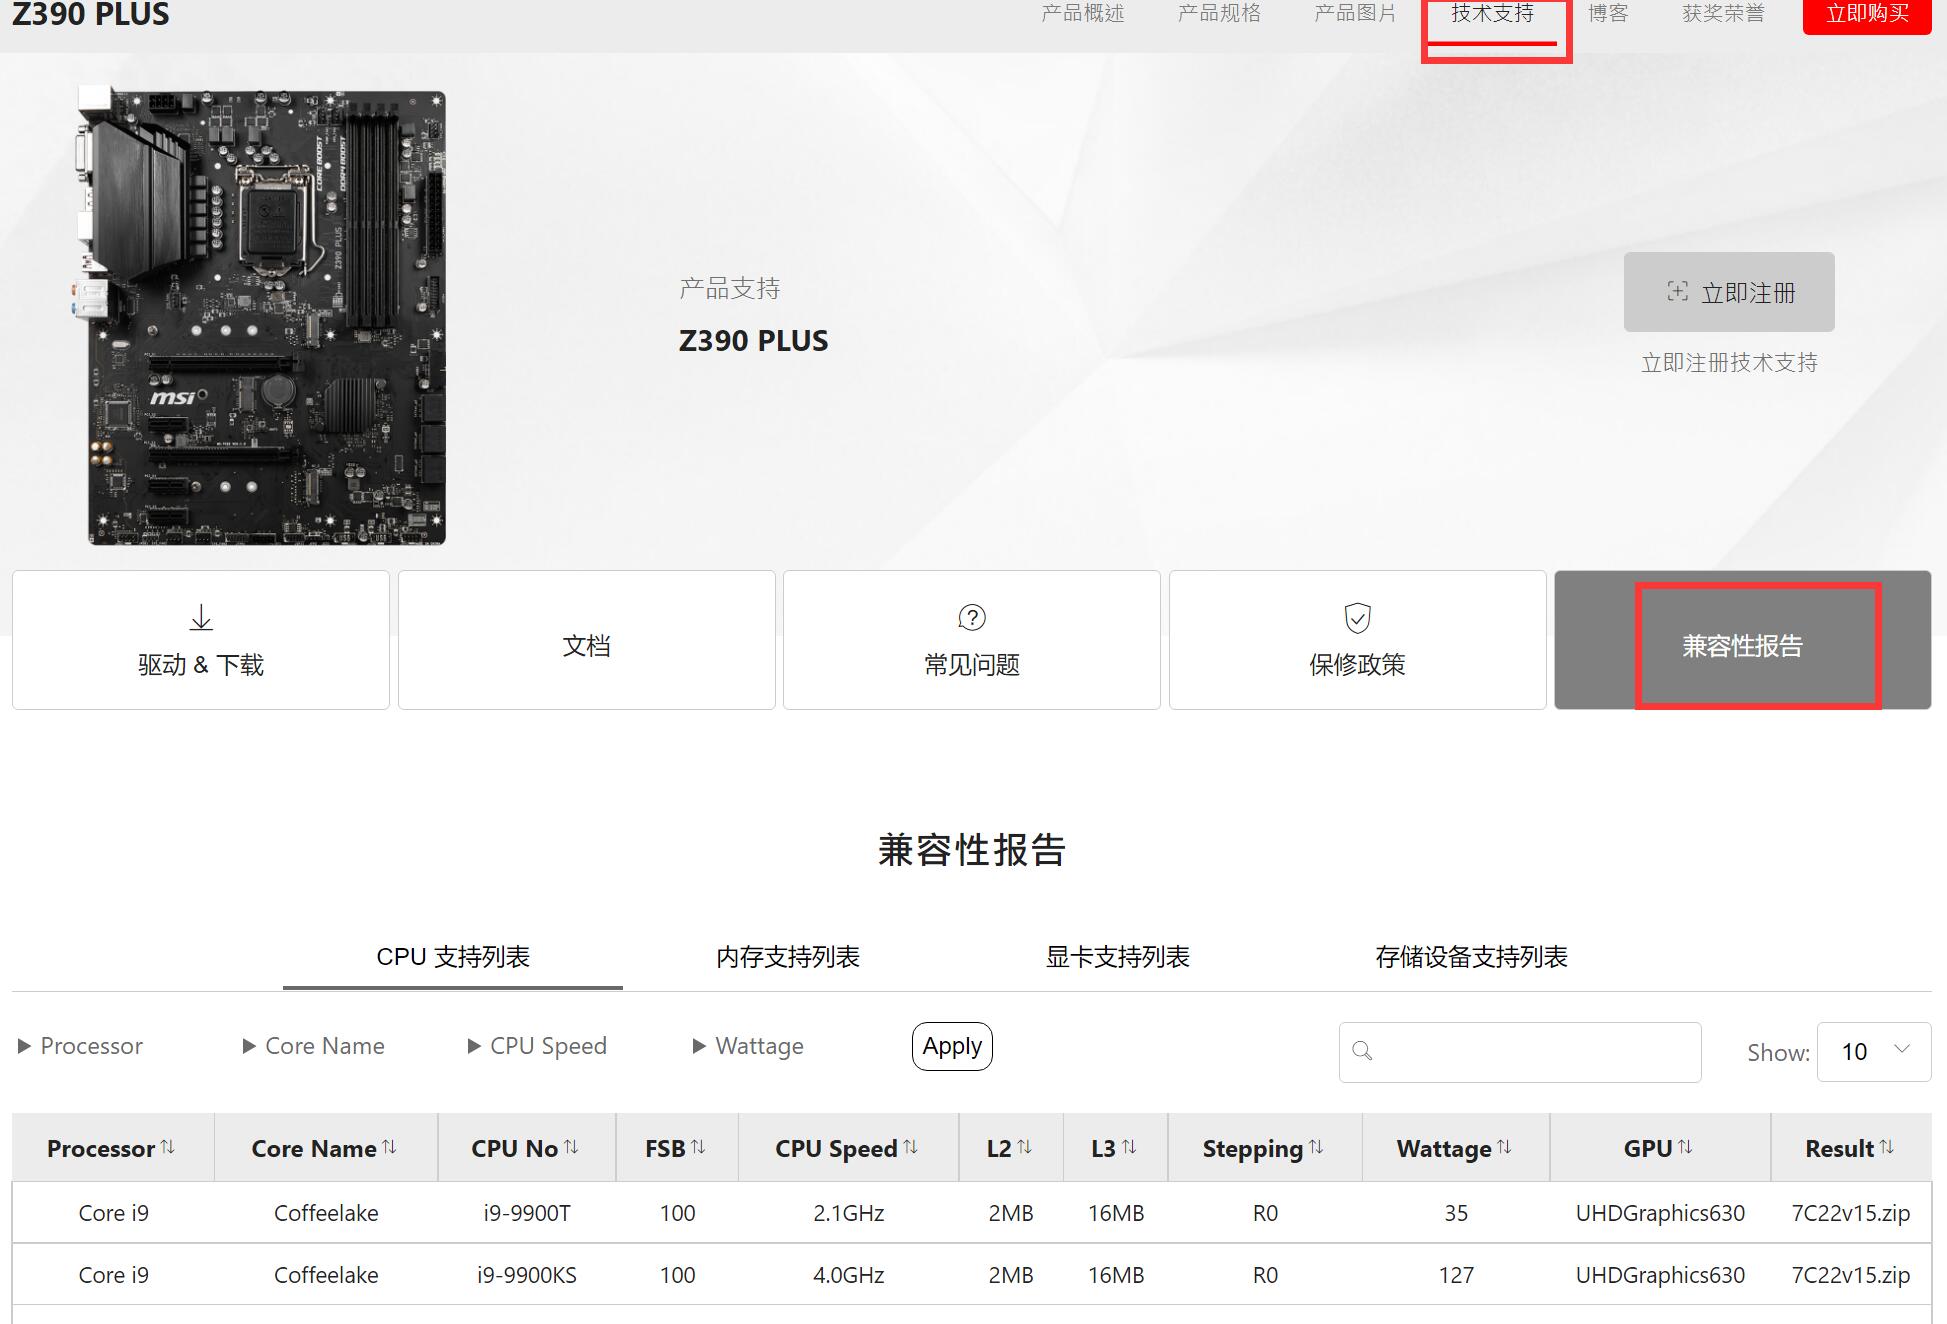
Task: Click the Z390 PLUS motherboard image
Action: [x=259, y=316]
